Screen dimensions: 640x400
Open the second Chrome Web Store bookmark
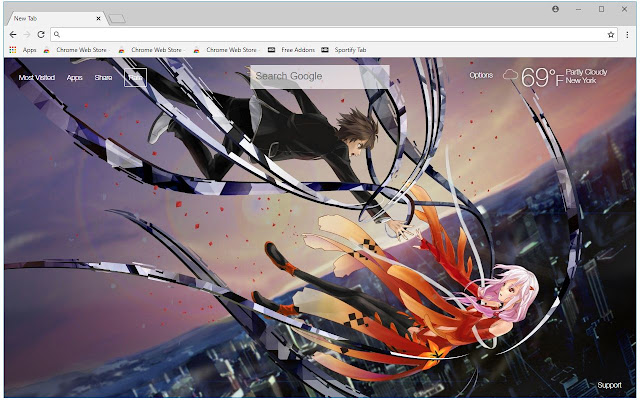point(151,50)
